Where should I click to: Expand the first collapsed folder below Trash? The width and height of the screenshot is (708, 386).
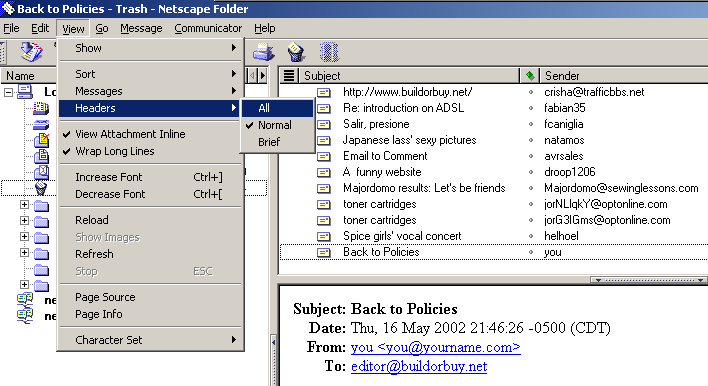pos(24,205)
